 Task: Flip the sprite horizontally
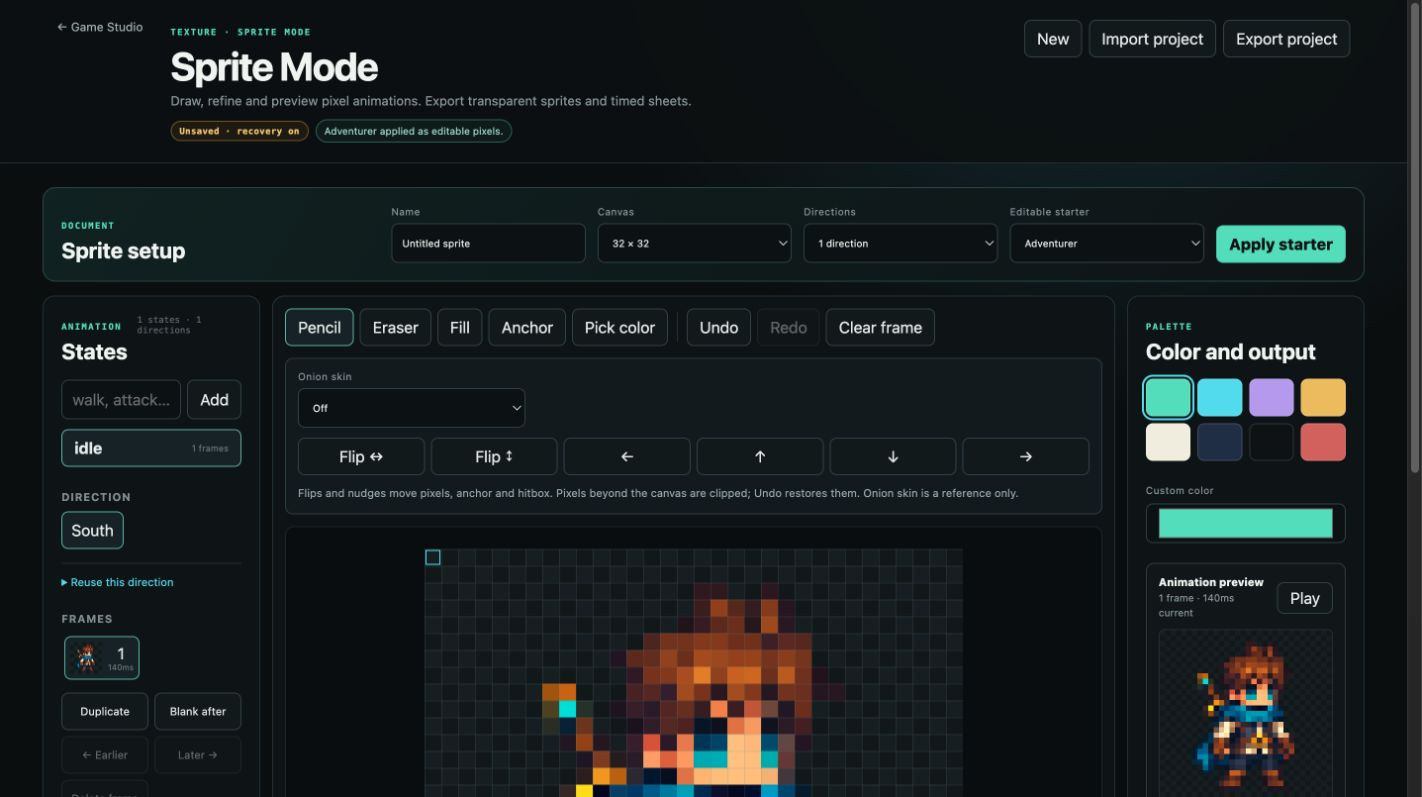point(361,456)
